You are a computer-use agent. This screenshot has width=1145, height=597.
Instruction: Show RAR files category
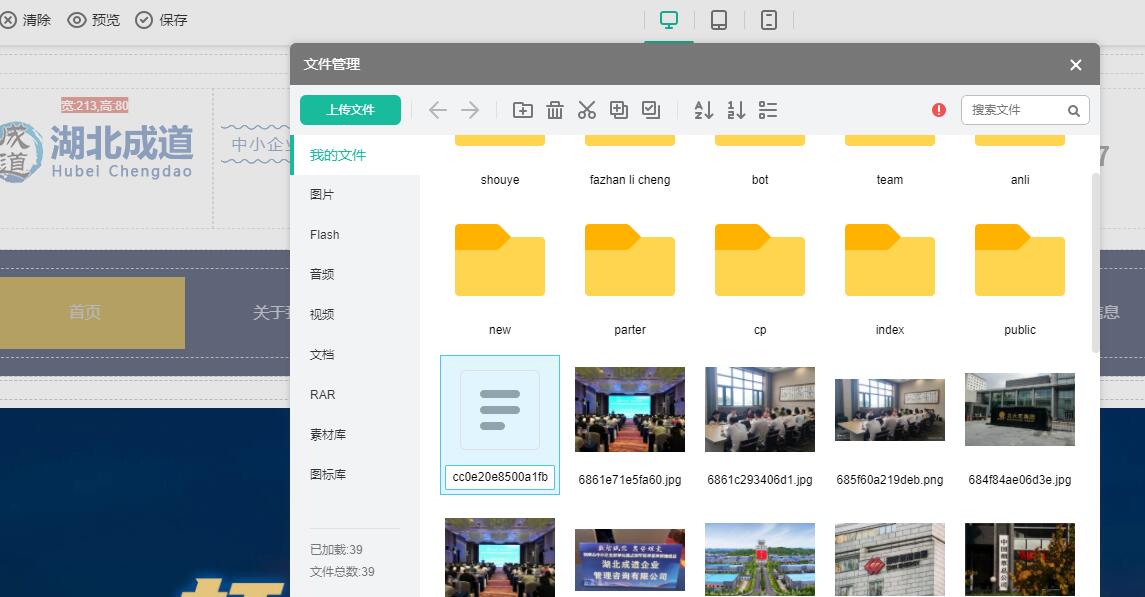tap(356, 395)
